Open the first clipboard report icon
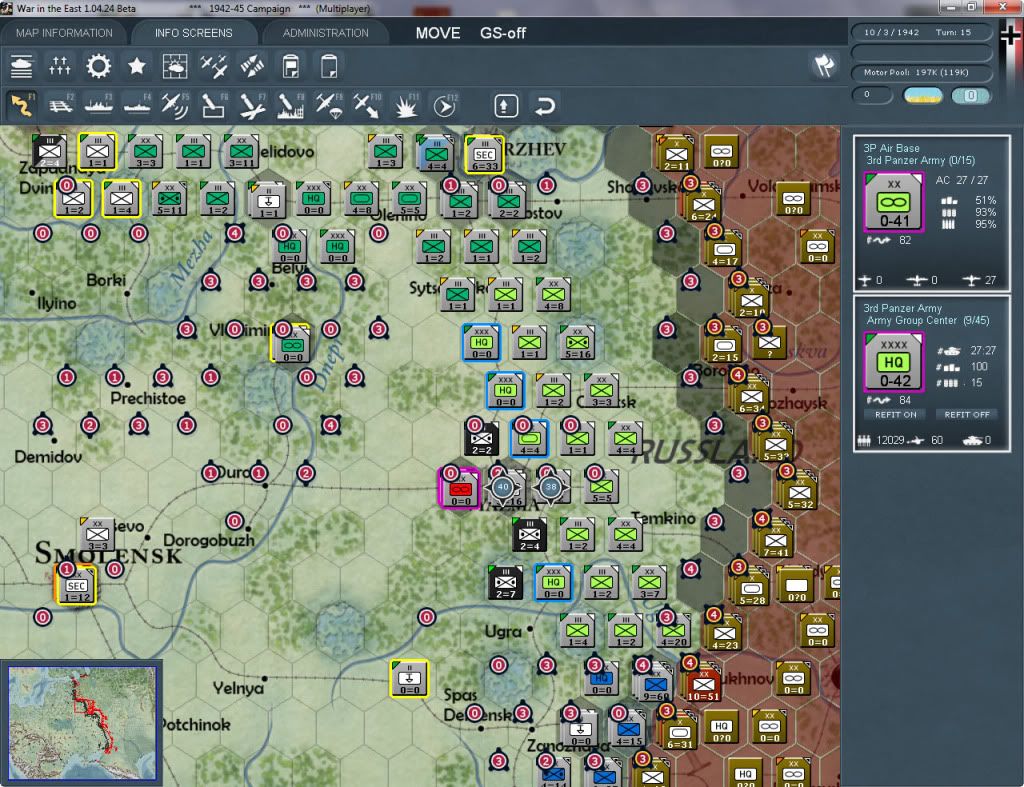1024x787 pixels. [291, 67]
